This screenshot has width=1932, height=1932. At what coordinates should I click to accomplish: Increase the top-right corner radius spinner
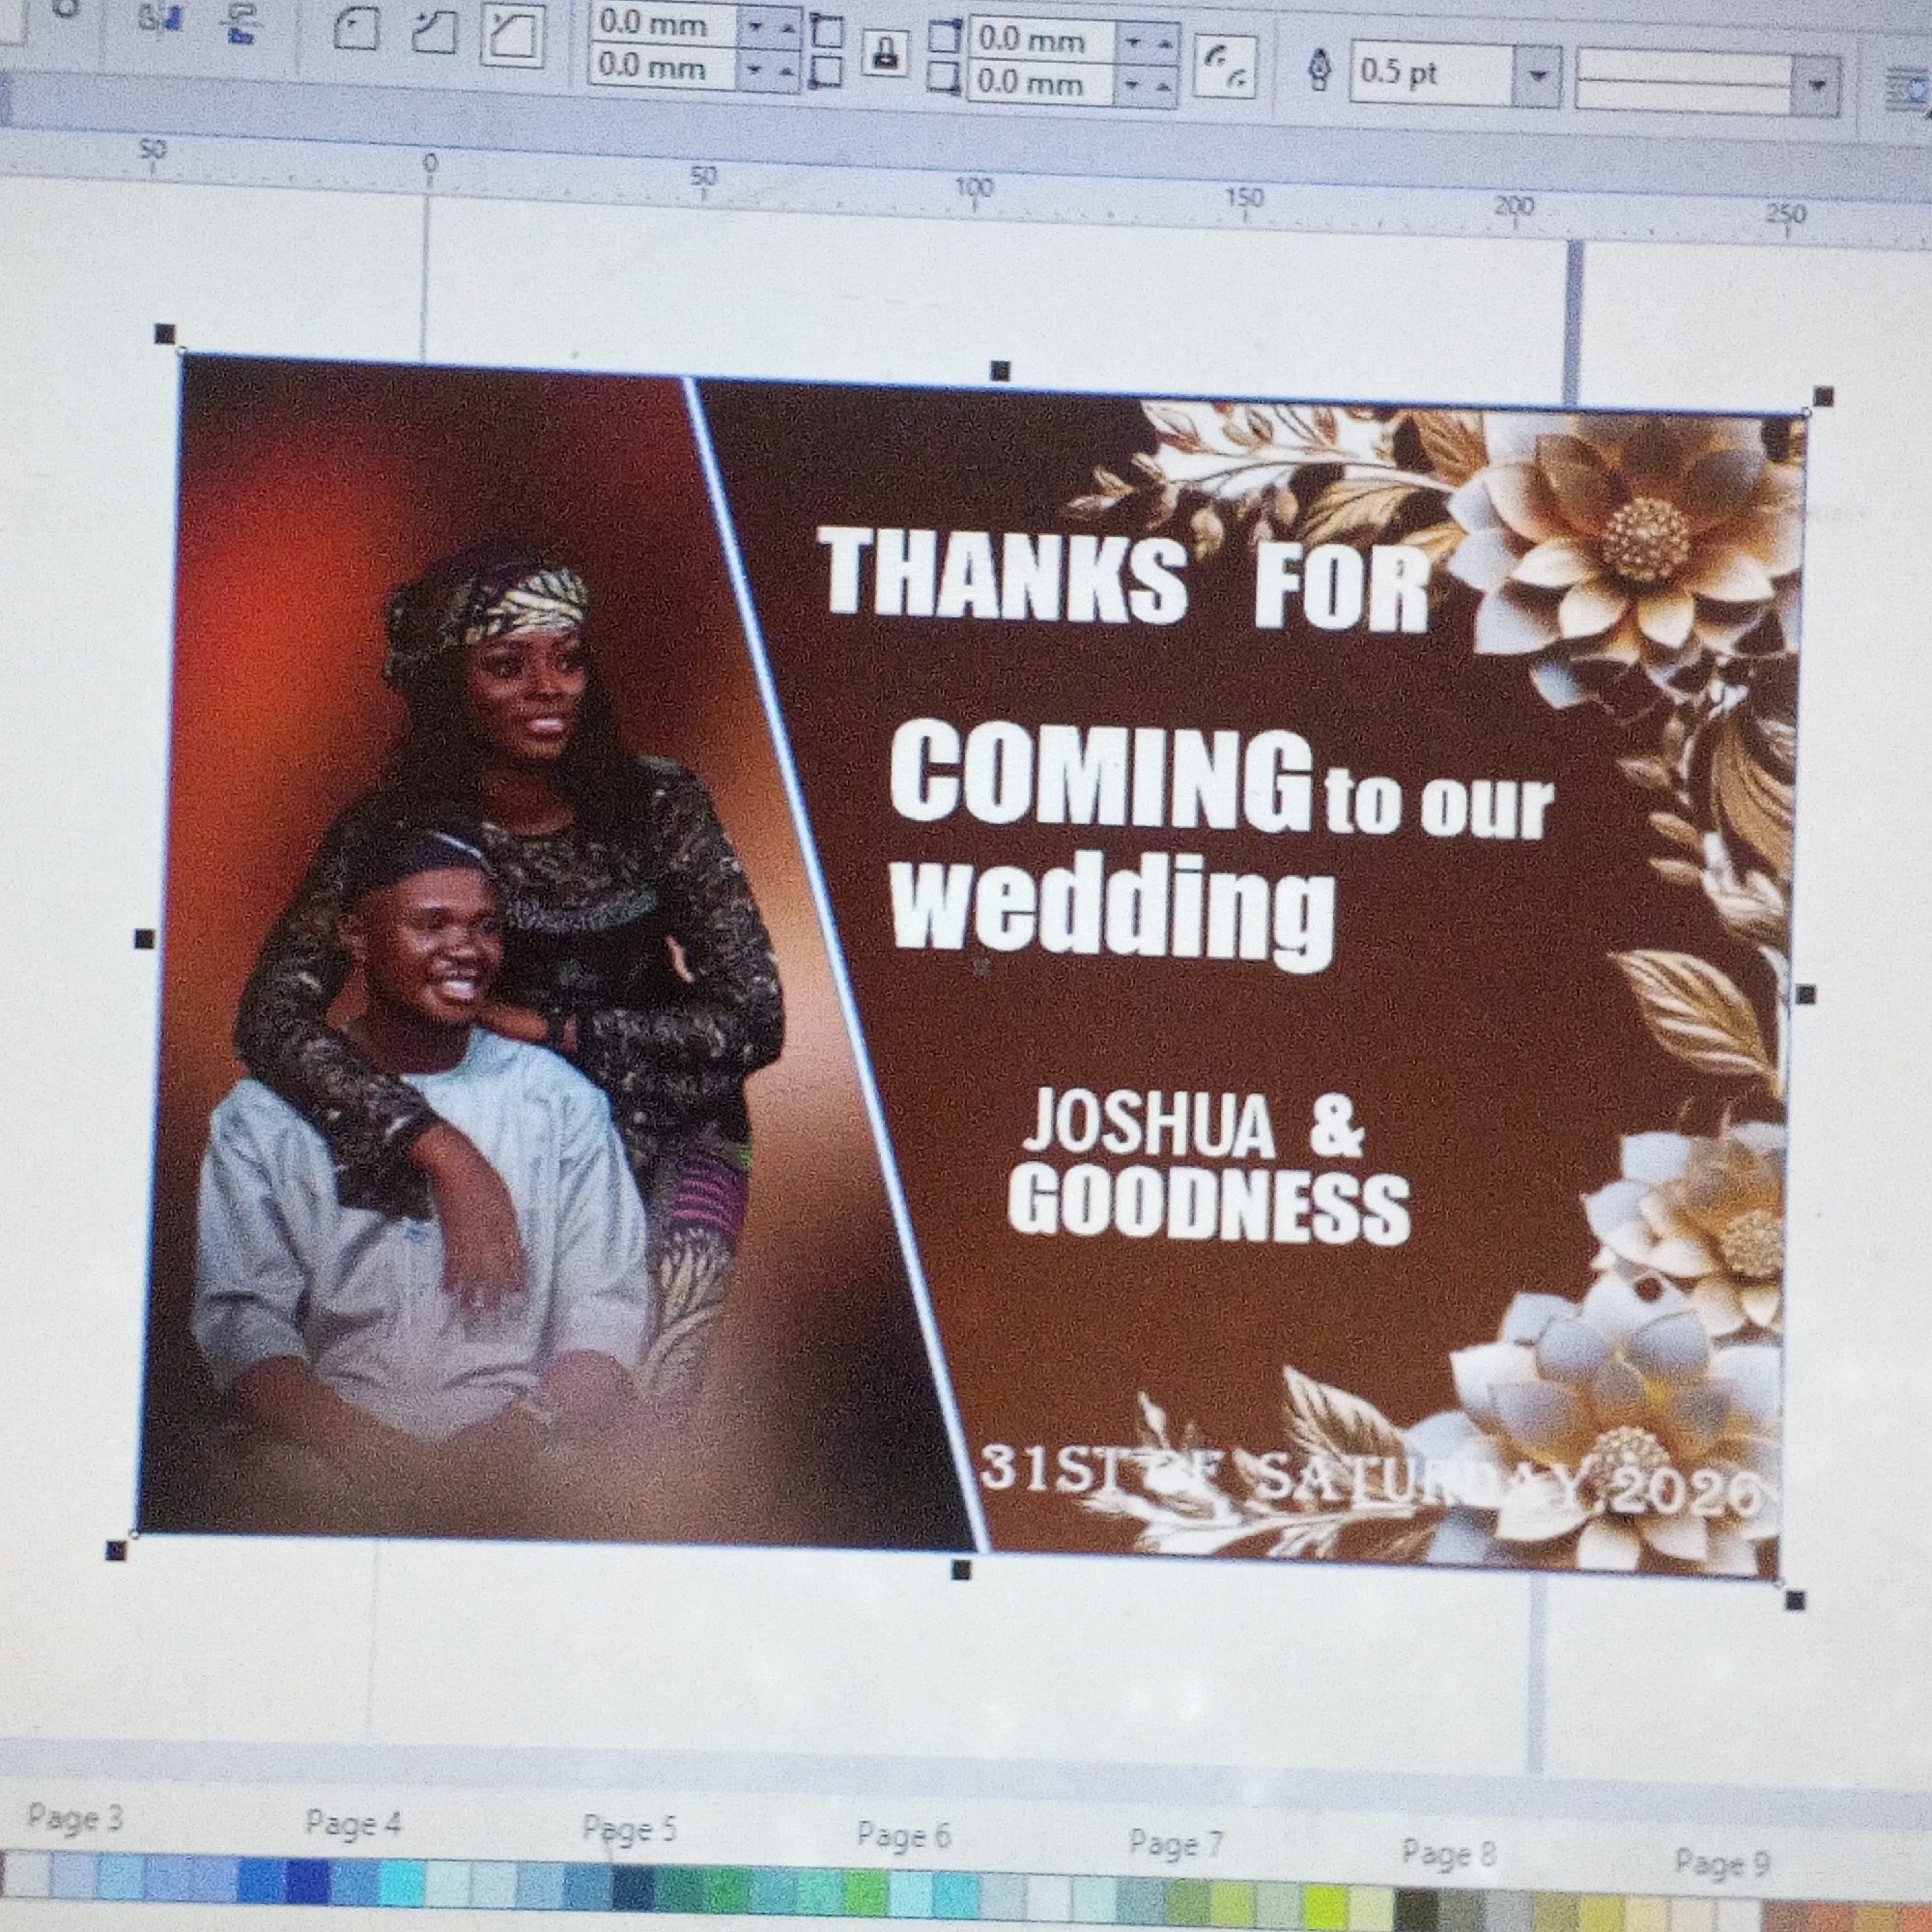point(1163,42)
